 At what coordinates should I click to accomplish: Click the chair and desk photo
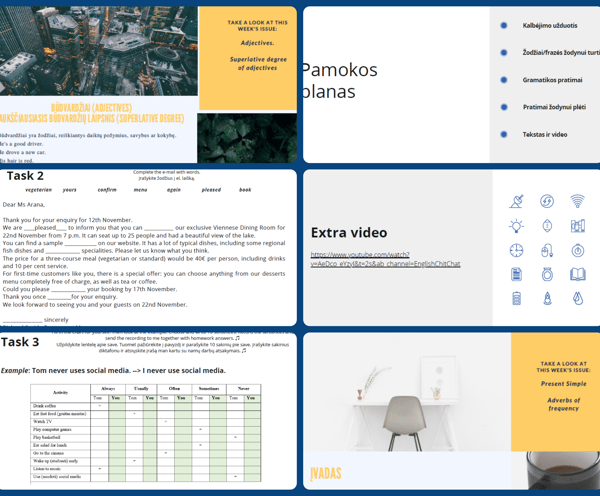point(407,392)
